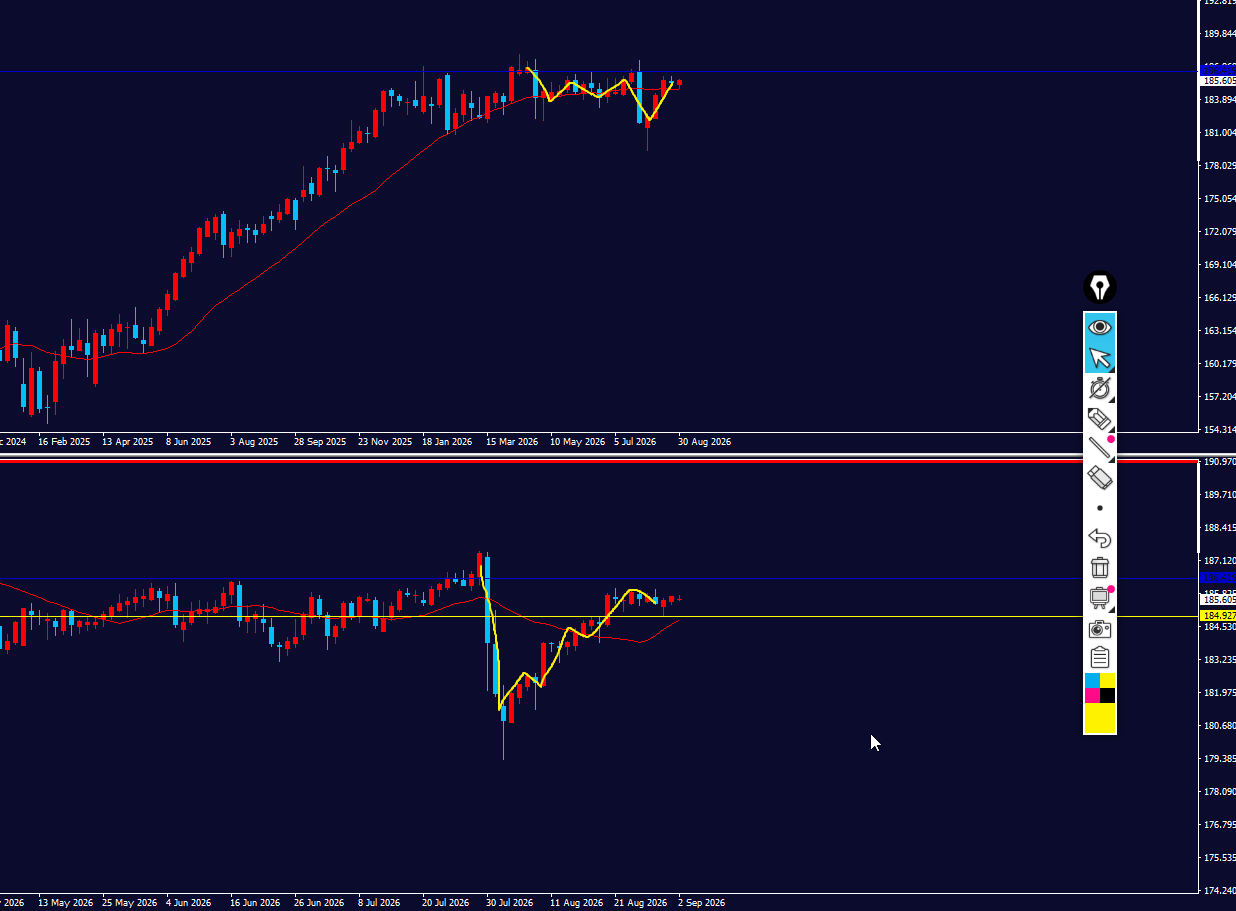
Task: Click the crossed-out stopwatch icon
Action: 1100,388
